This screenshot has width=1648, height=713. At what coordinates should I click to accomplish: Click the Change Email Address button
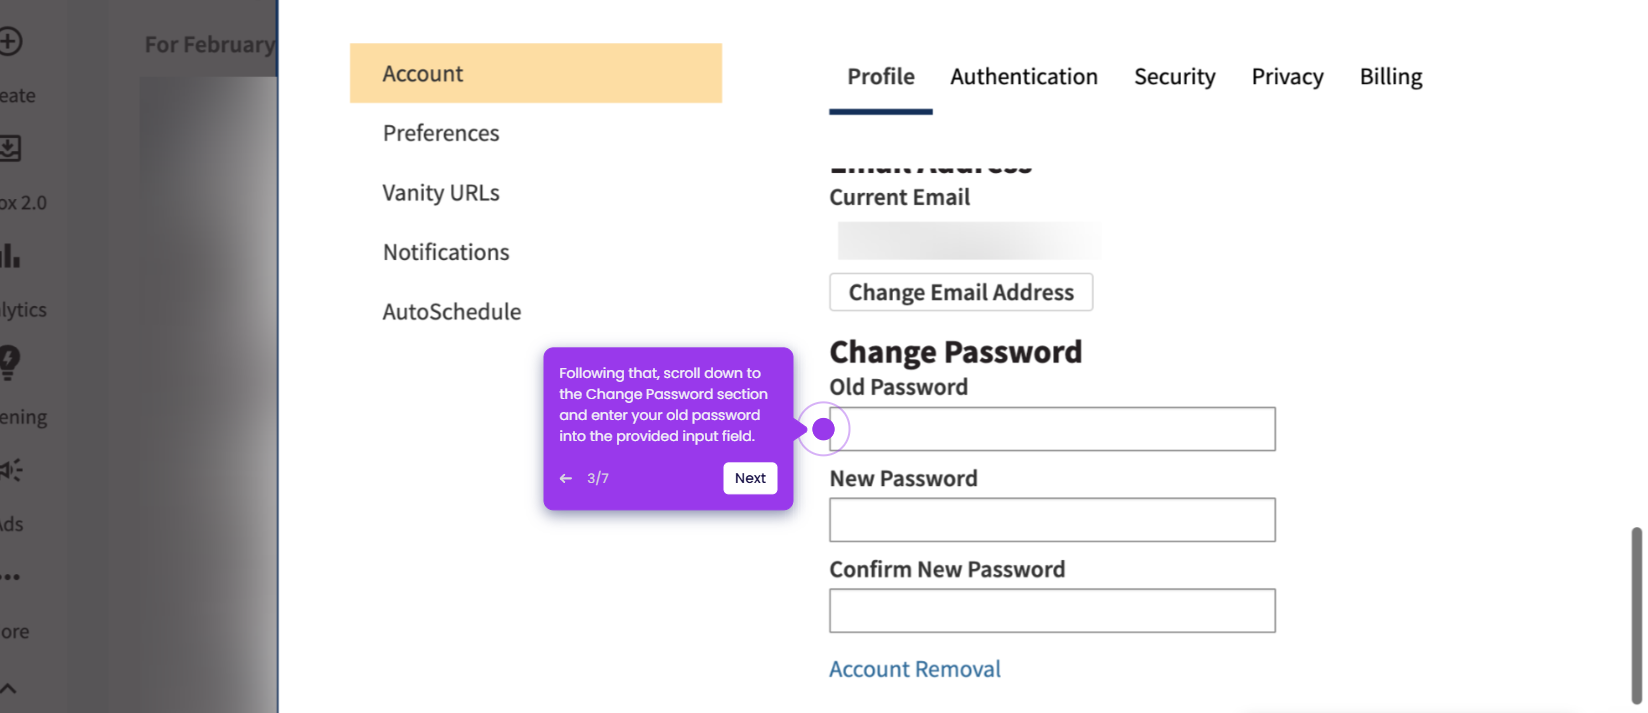pos(961,292)
